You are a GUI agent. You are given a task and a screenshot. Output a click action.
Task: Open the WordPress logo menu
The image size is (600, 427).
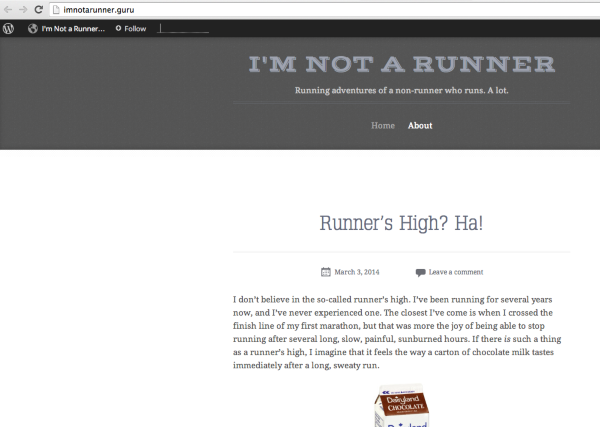point(9,28)
